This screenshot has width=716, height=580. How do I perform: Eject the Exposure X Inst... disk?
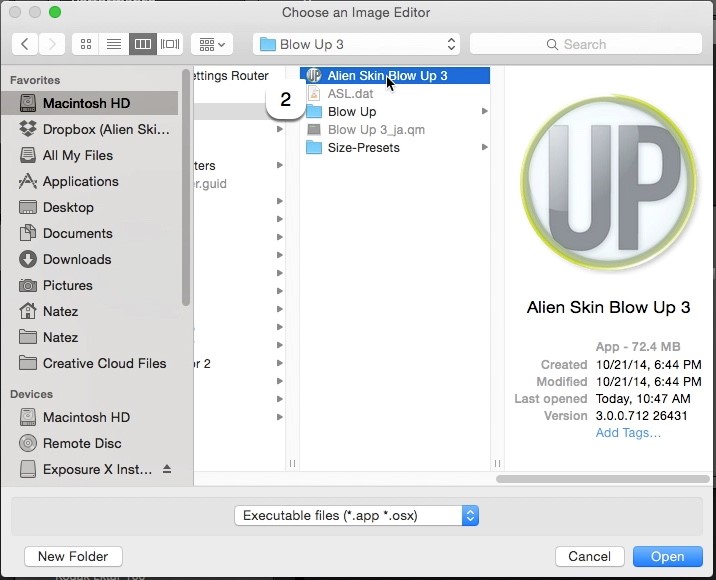click(x=167, y=469)
